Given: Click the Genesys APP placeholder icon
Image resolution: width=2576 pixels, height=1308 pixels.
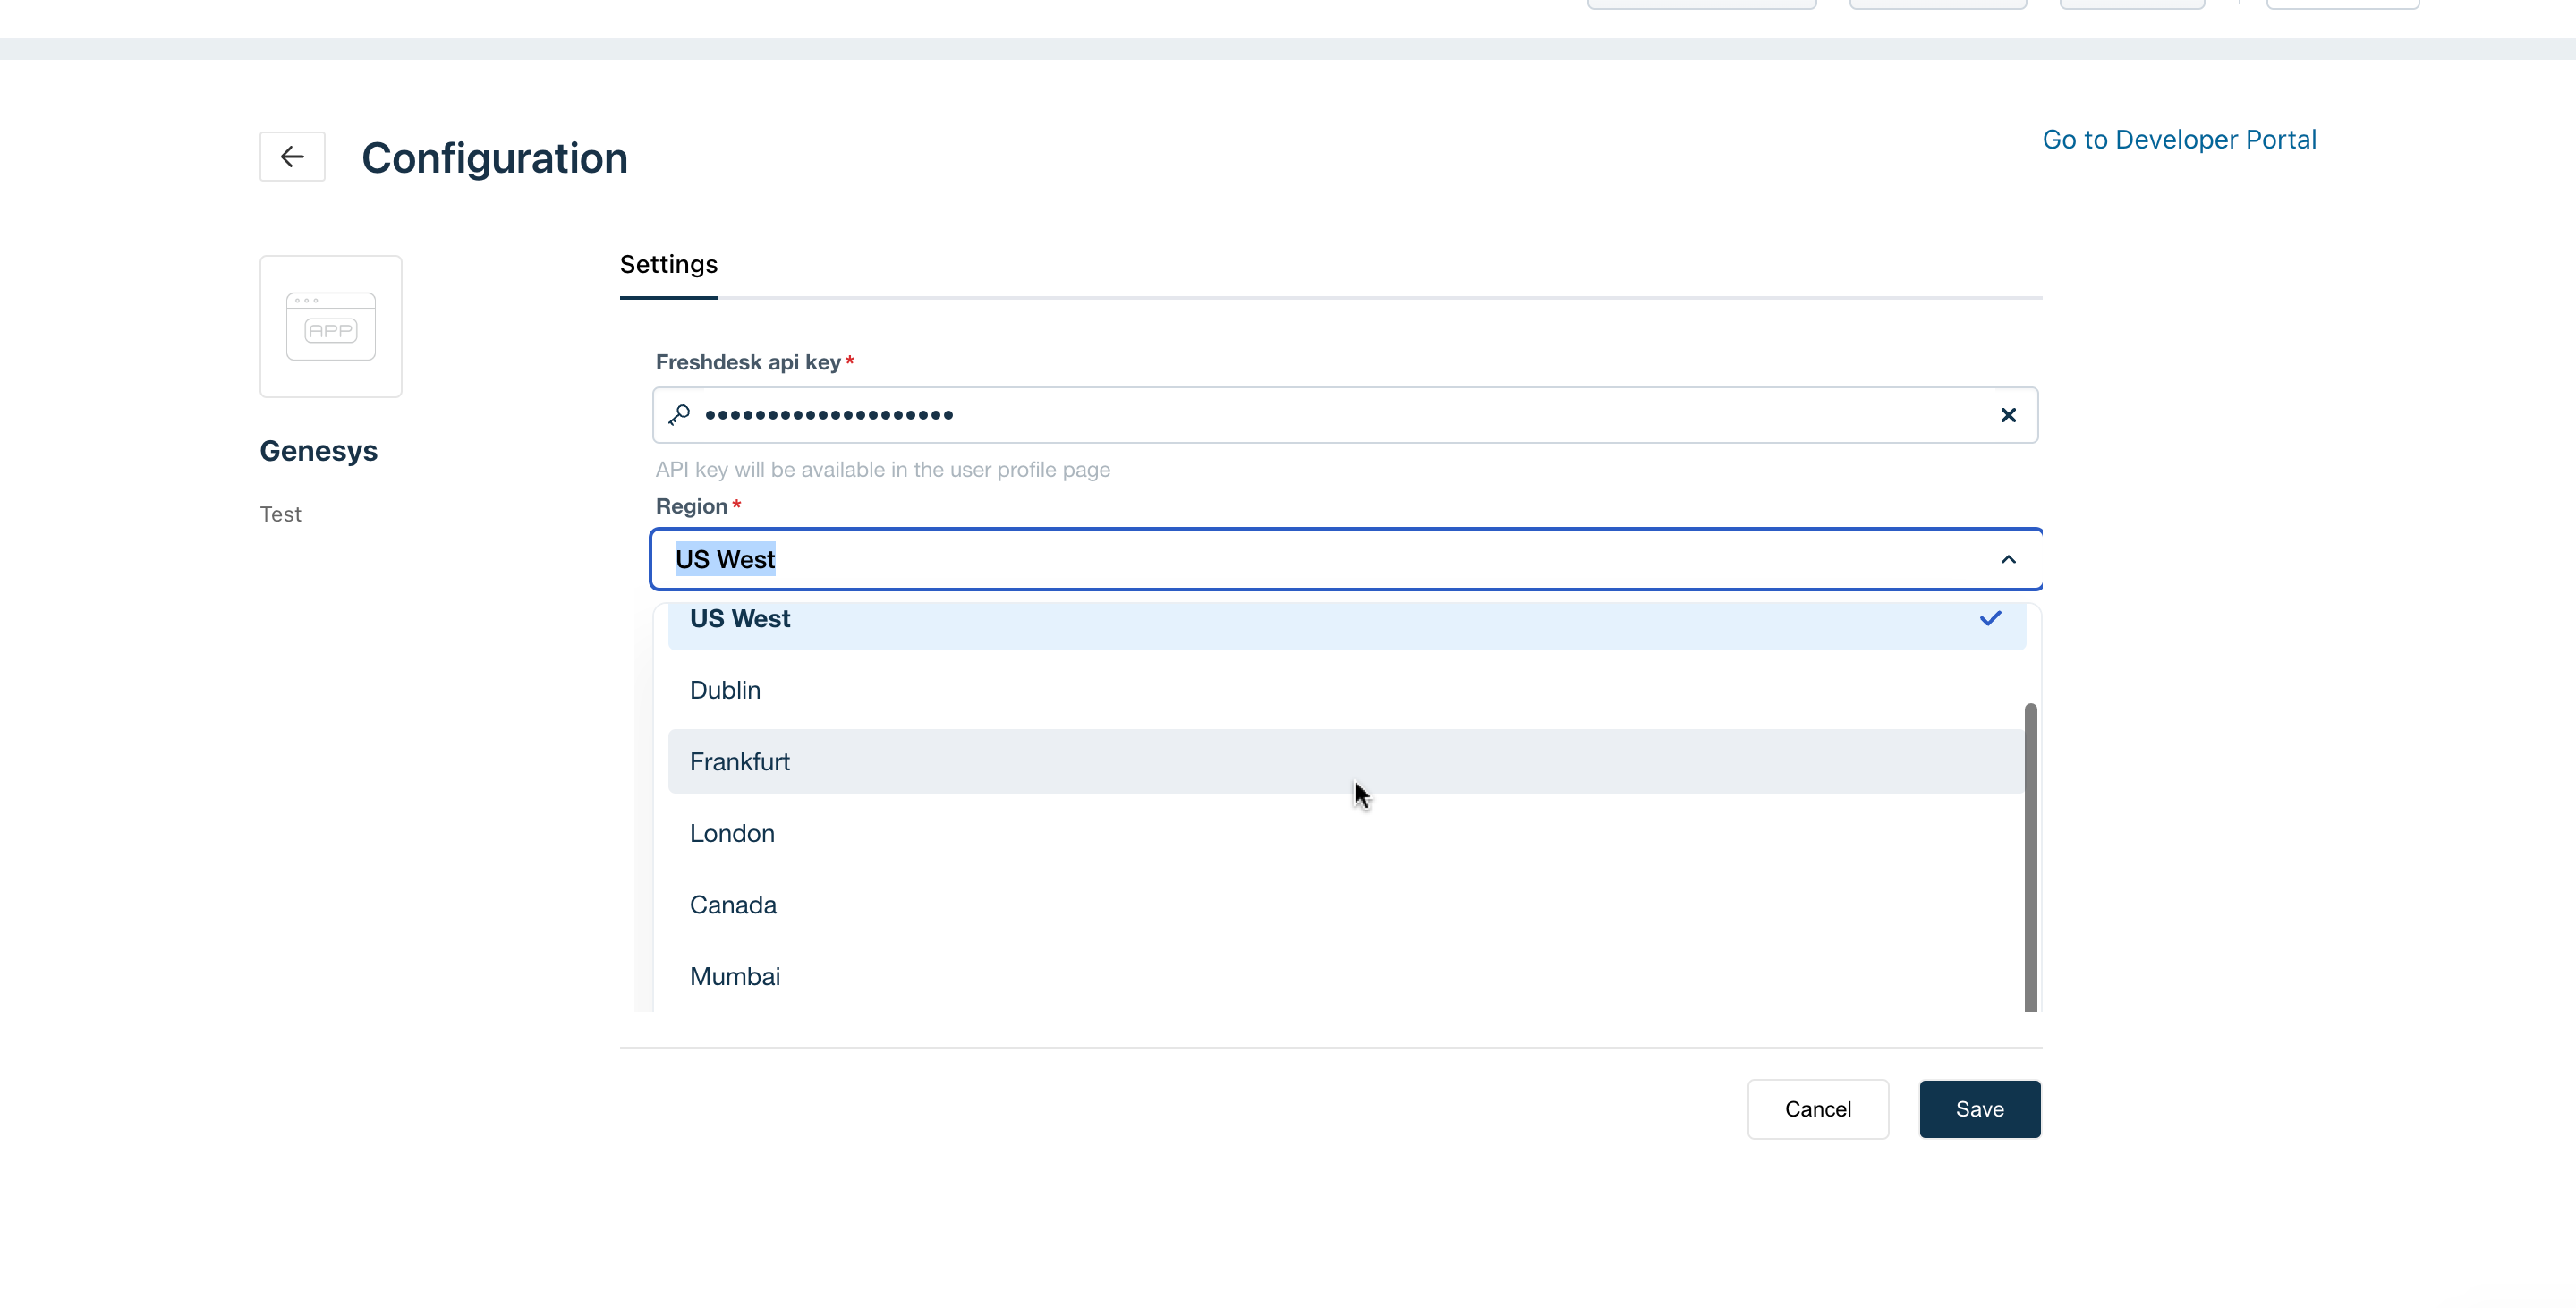Looking at the screenshot, I should tap(330, 327).
